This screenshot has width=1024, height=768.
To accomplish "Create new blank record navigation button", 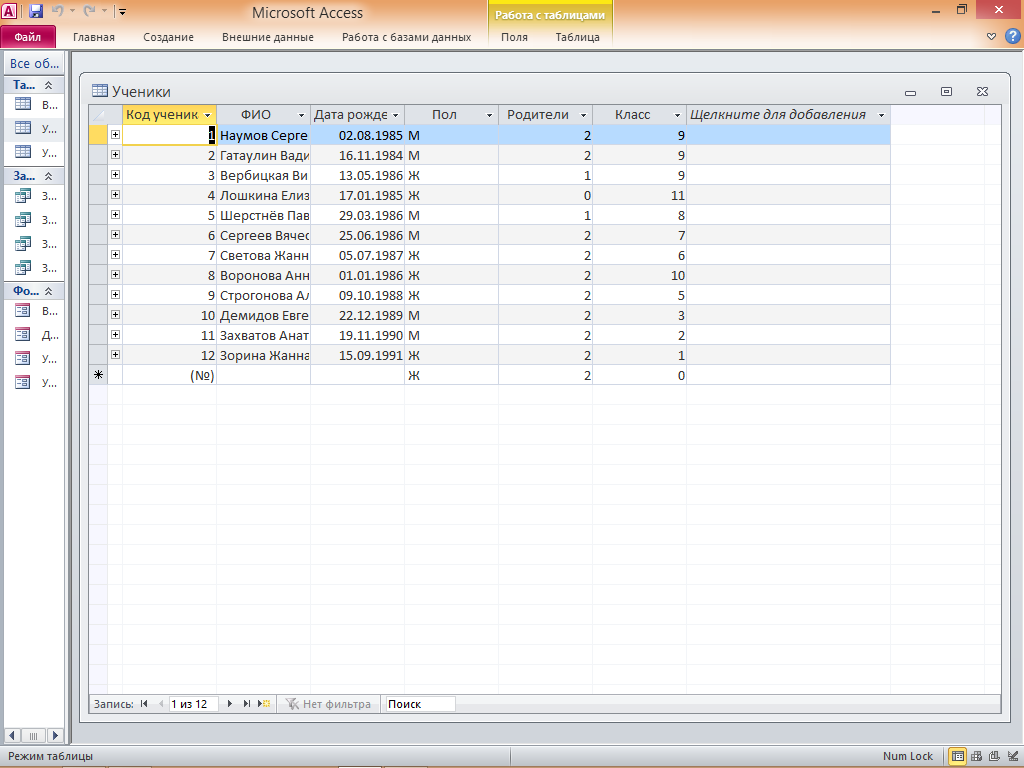I will click(x=264, y=704).
